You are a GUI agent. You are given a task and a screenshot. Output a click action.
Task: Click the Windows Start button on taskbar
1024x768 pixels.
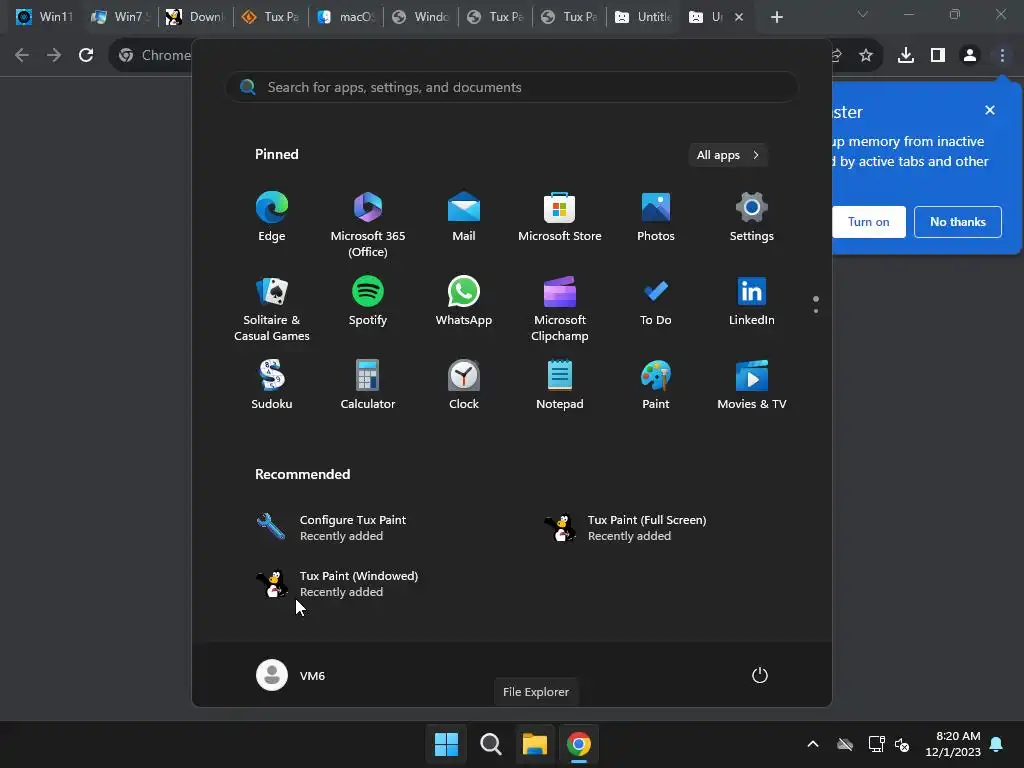pyautogui.click(x=447, y=744)
